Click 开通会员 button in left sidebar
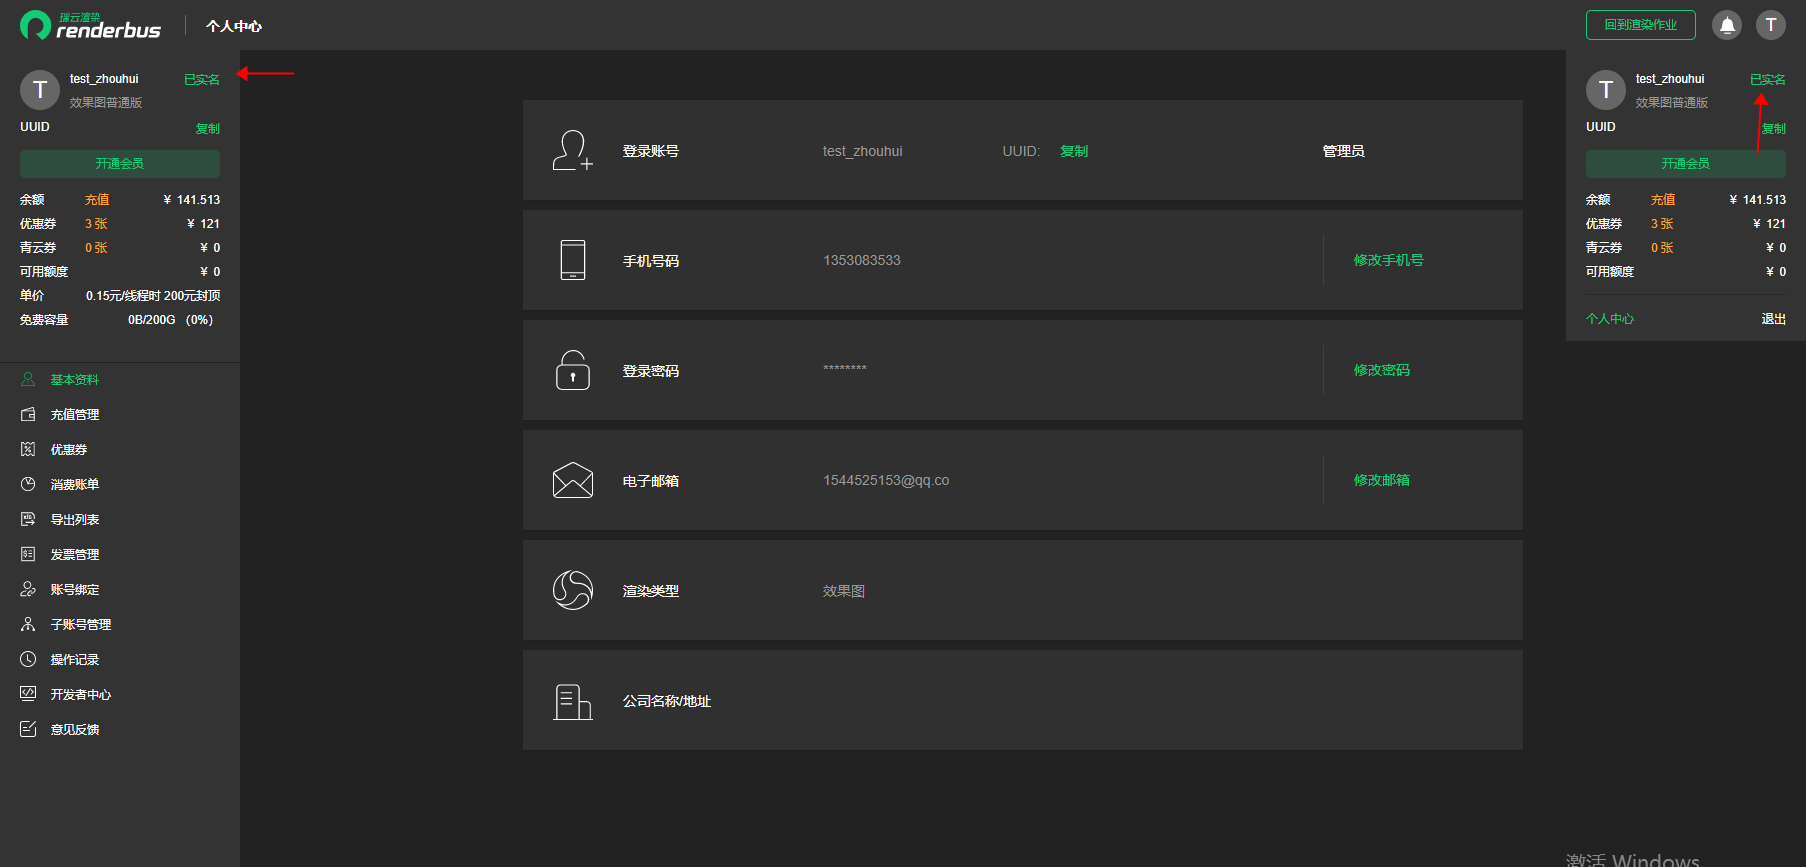 point(120,163)
